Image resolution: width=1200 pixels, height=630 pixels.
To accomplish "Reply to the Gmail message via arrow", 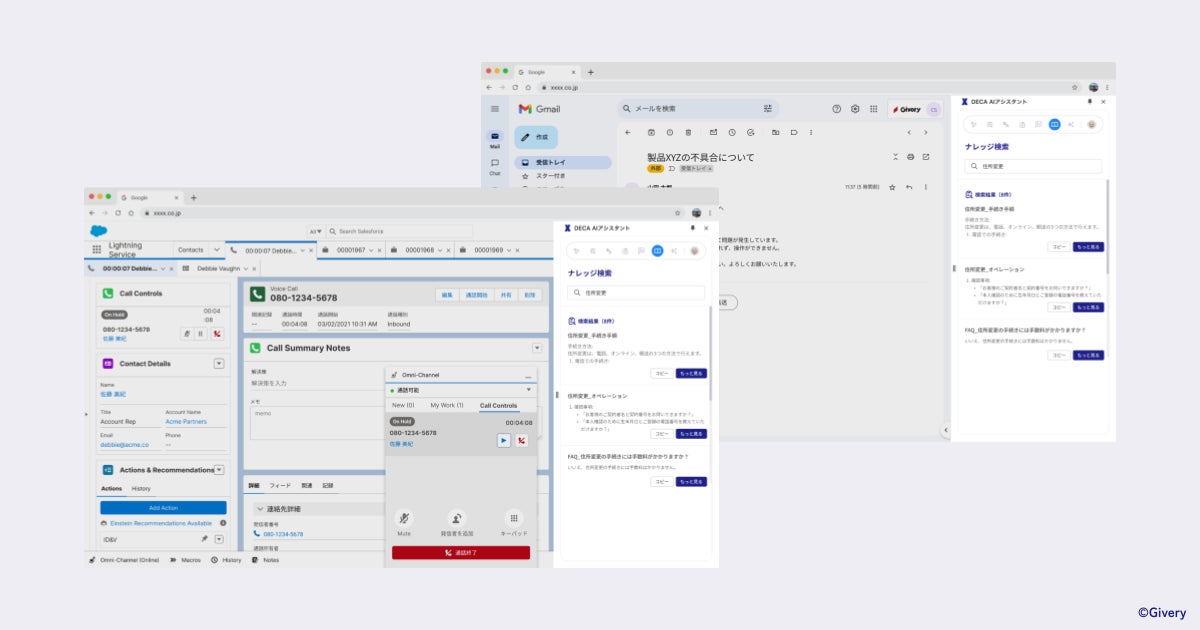I will click(x=909, y=187).
